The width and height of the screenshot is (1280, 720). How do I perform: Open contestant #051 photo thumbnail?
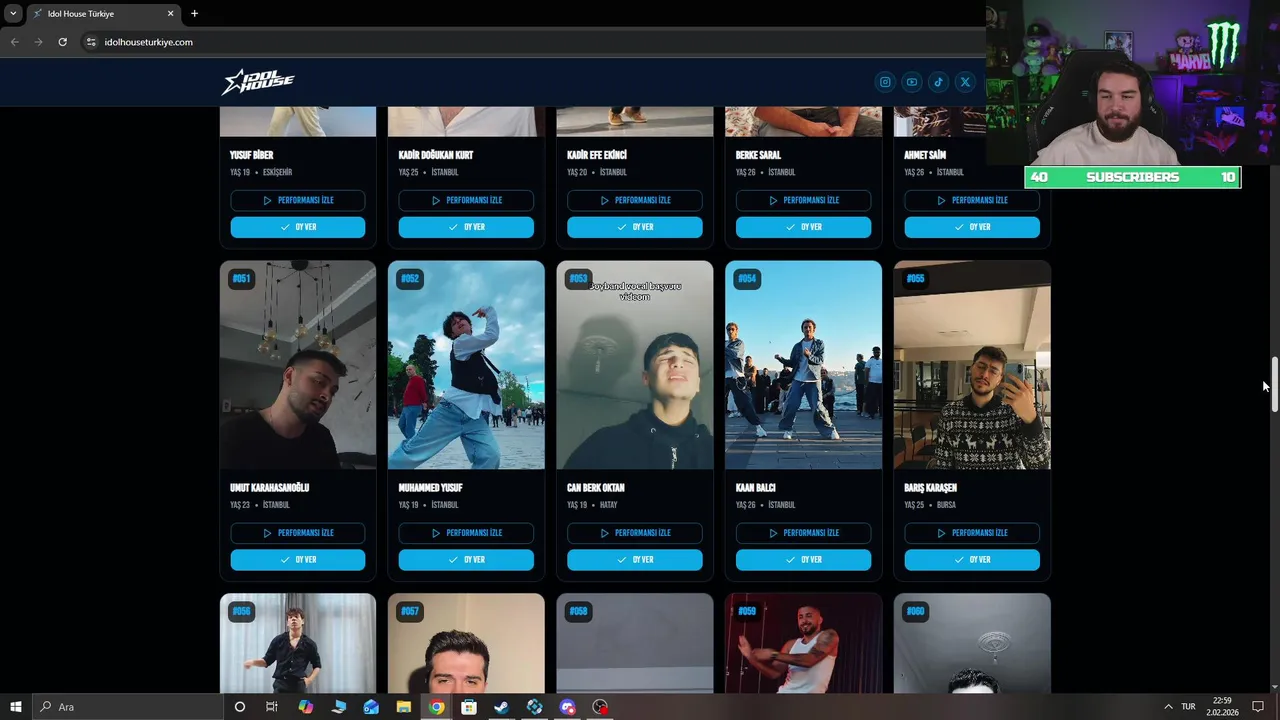(298, 365)
